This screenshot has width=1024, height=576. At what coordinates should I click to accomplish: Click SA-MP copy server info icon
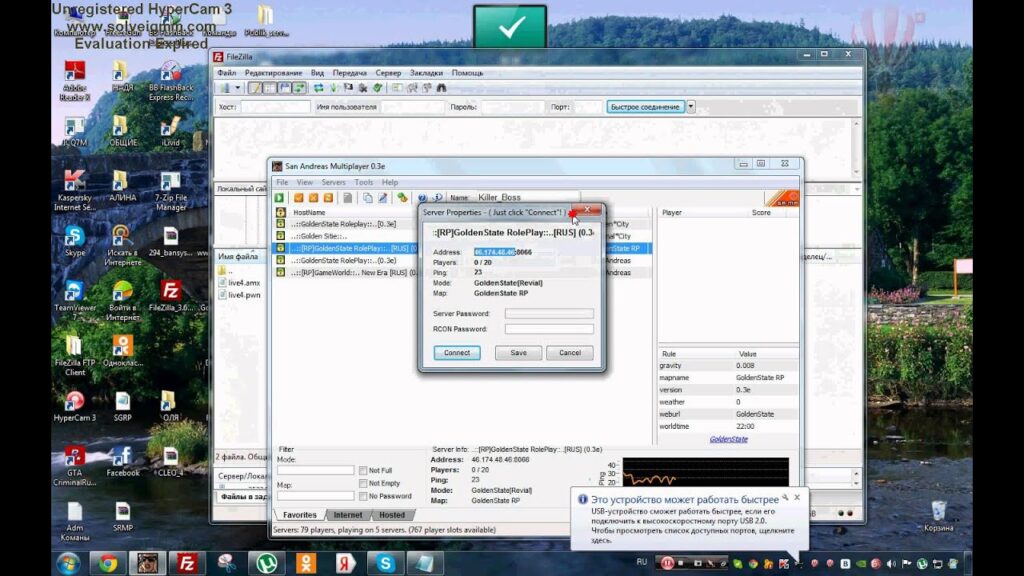[x=368, y=197]
